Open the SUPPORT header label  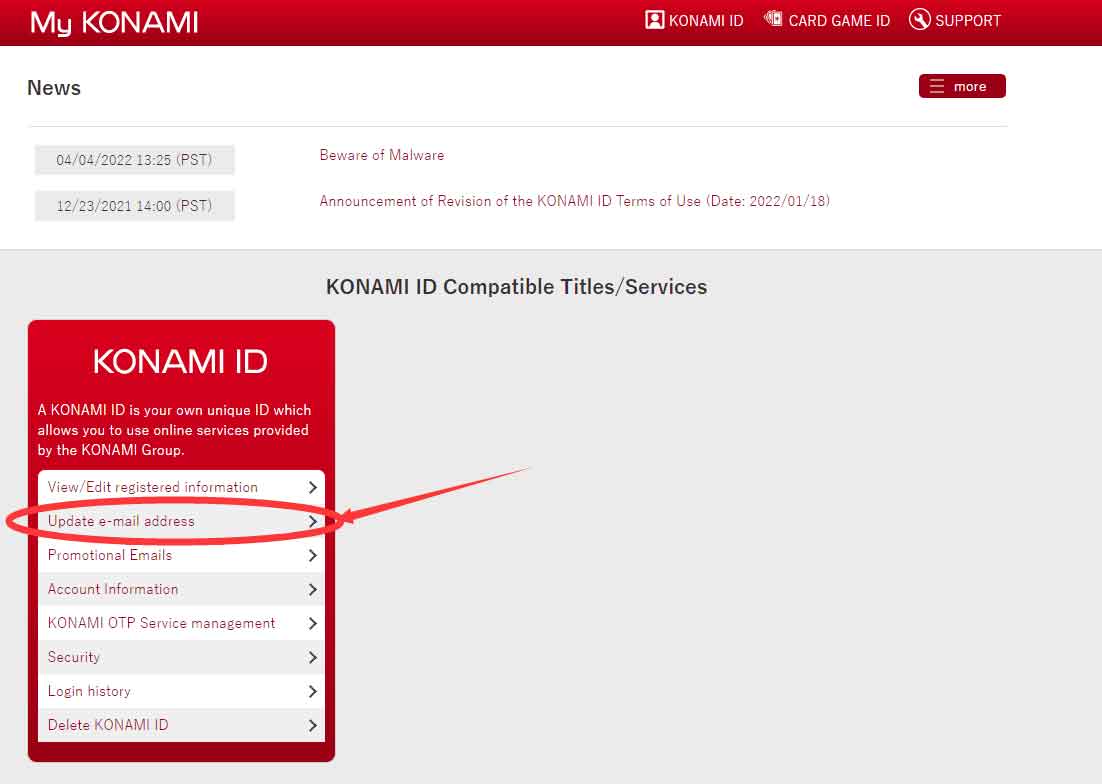[x=968, y=21]
